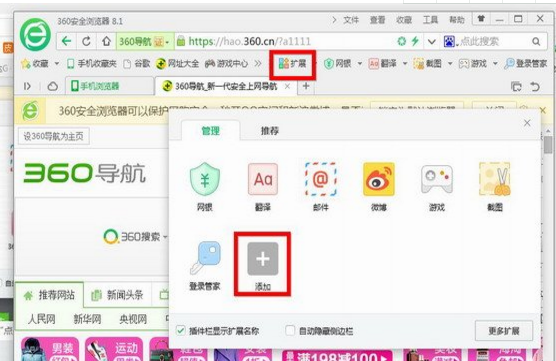Open 登录管家 in the toolbar
The image size is (556, 361).
[526, 64]
